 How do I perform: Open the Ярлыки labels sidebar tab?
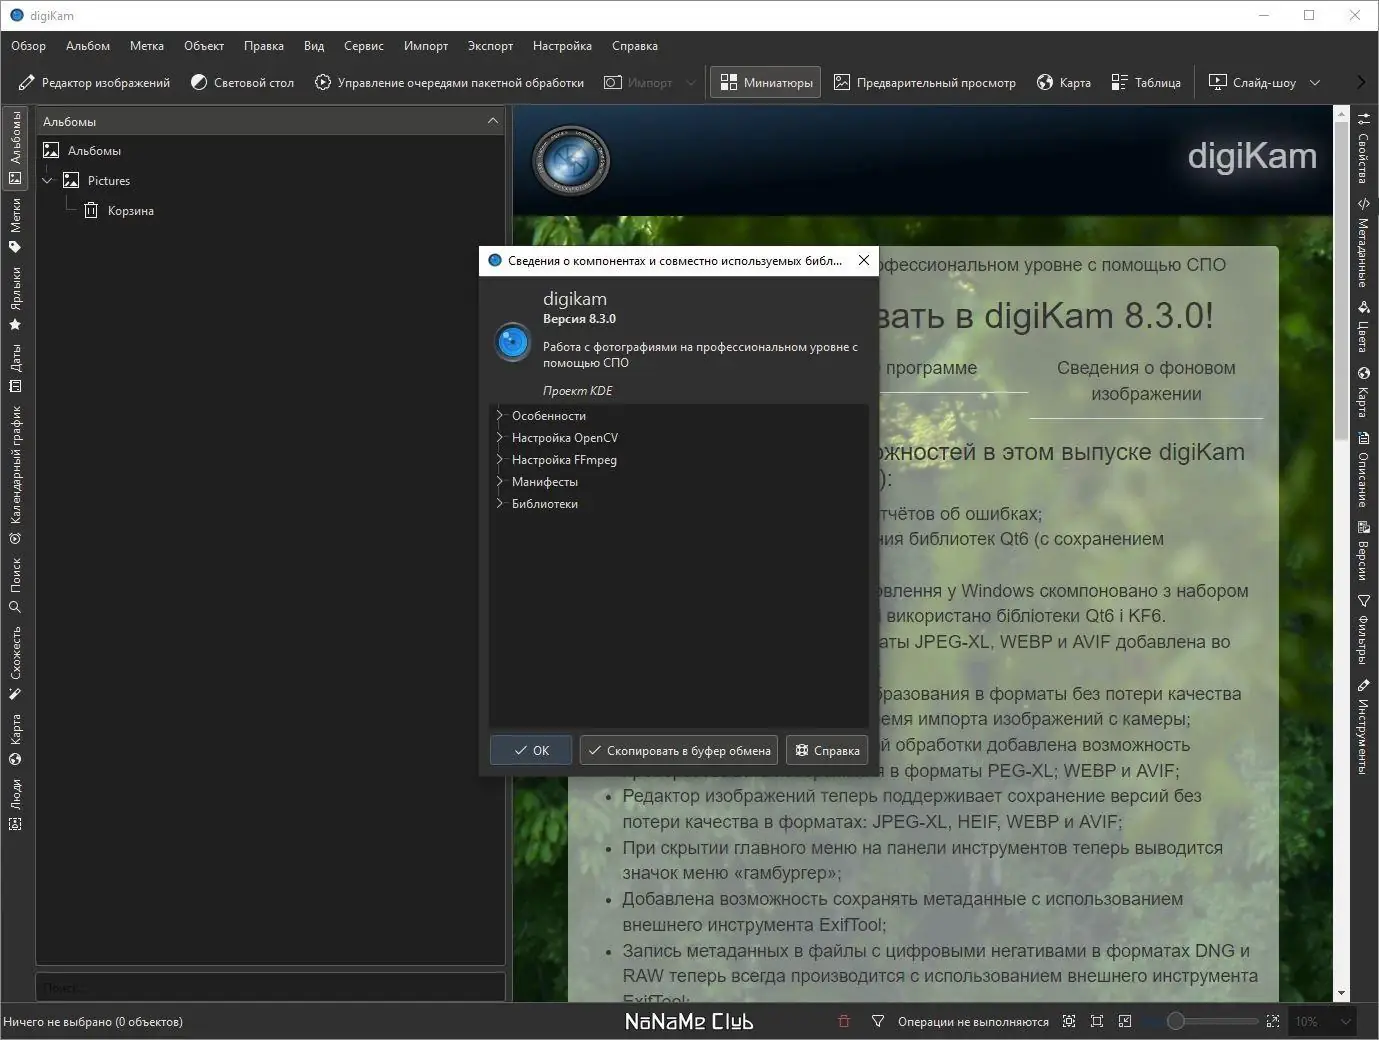pyautogui.click(x=15, y=299)
